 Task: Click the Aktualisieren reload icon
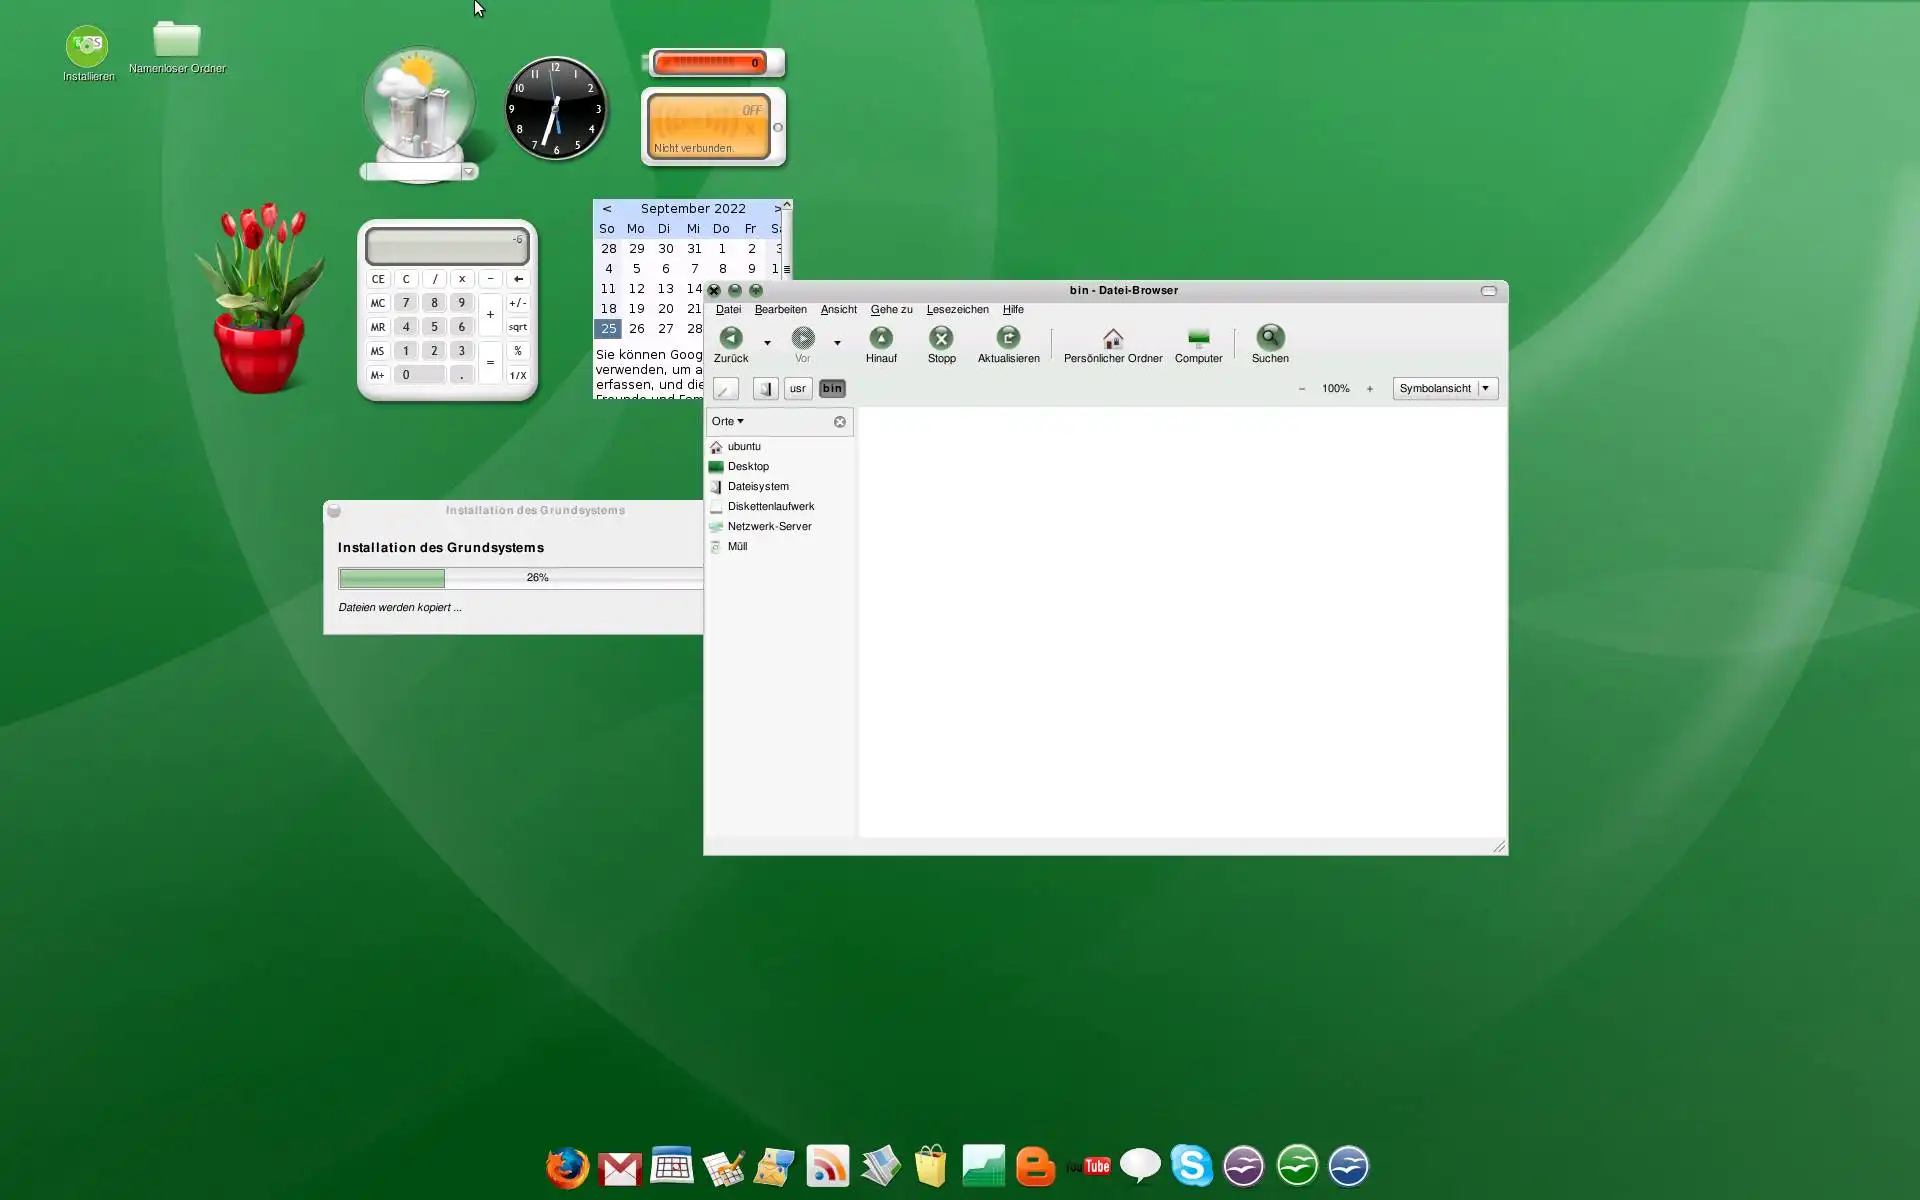(x=1008, y=339)
